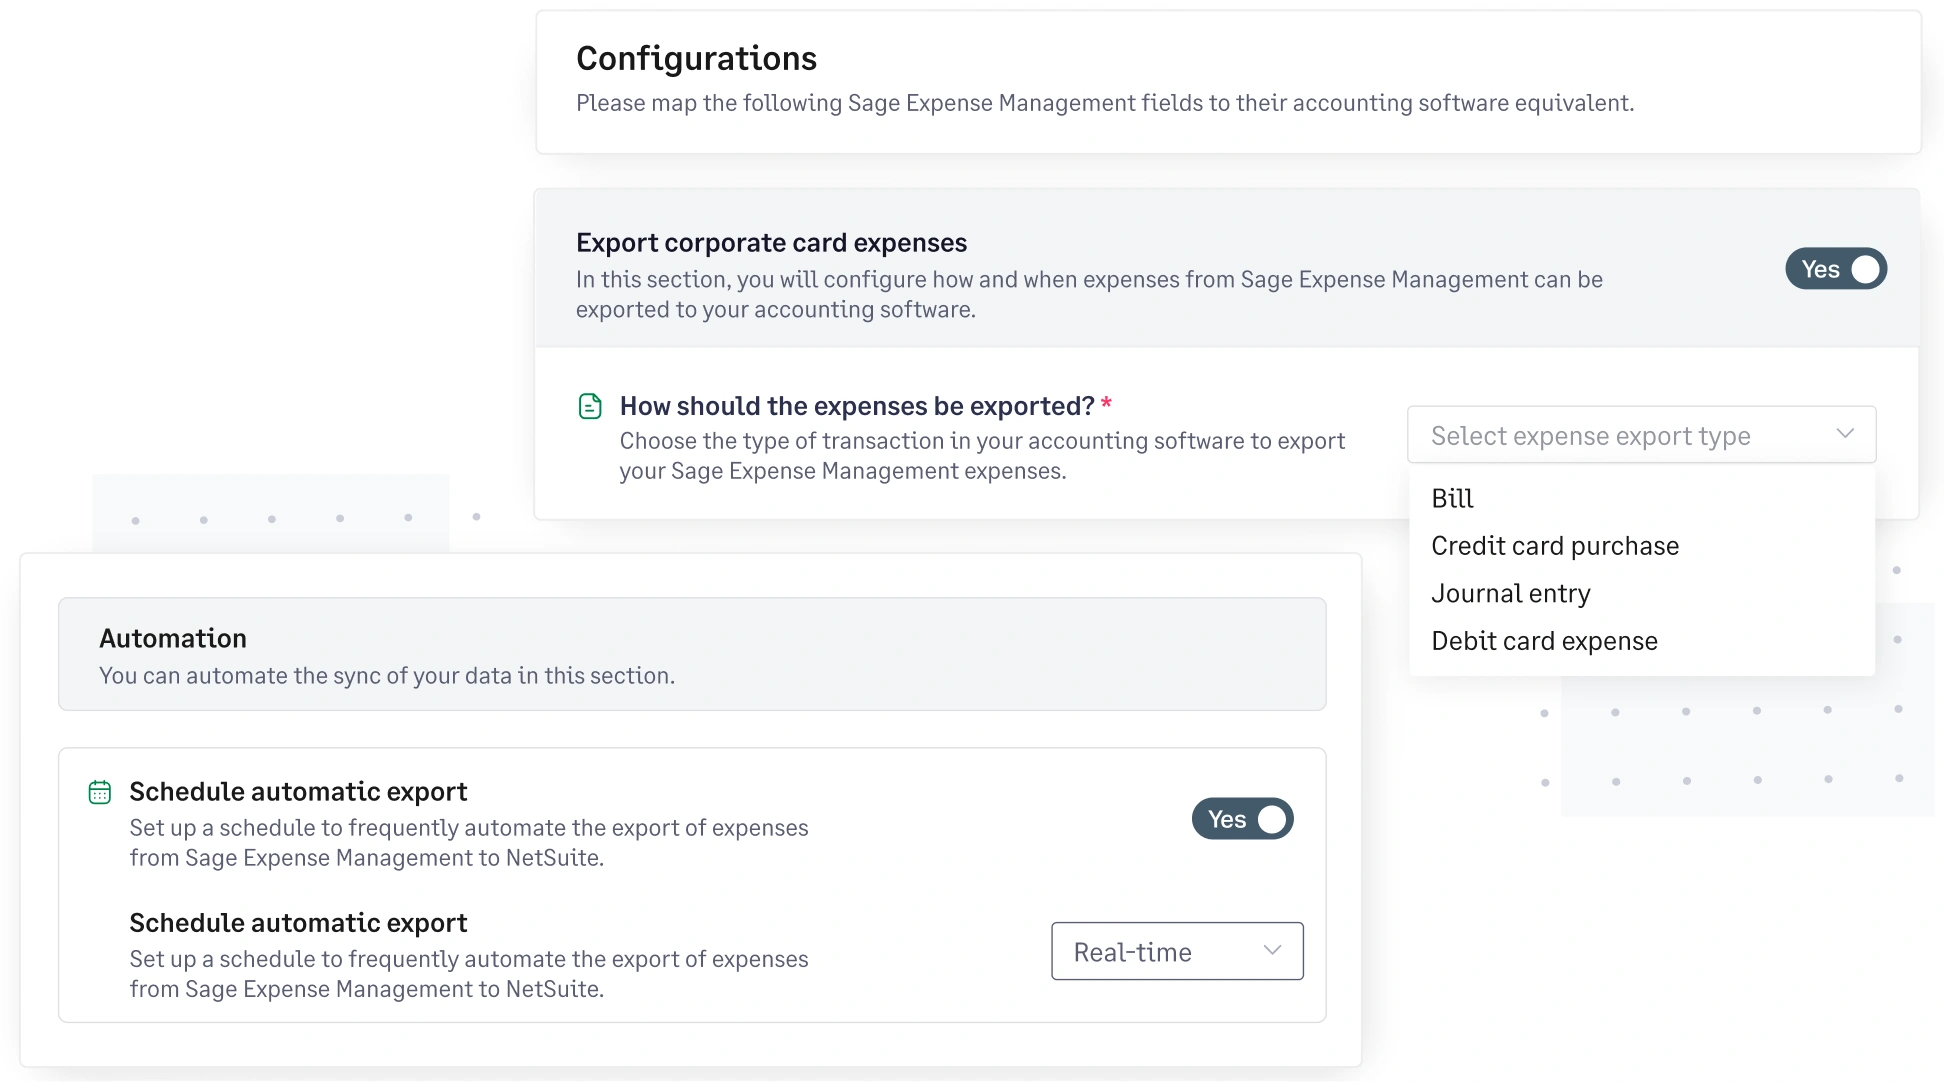Image resolution: width=1944 pixels, height=1083 pixels.
Task: Select Bill as the expense export type
Action: (1451, 498)
